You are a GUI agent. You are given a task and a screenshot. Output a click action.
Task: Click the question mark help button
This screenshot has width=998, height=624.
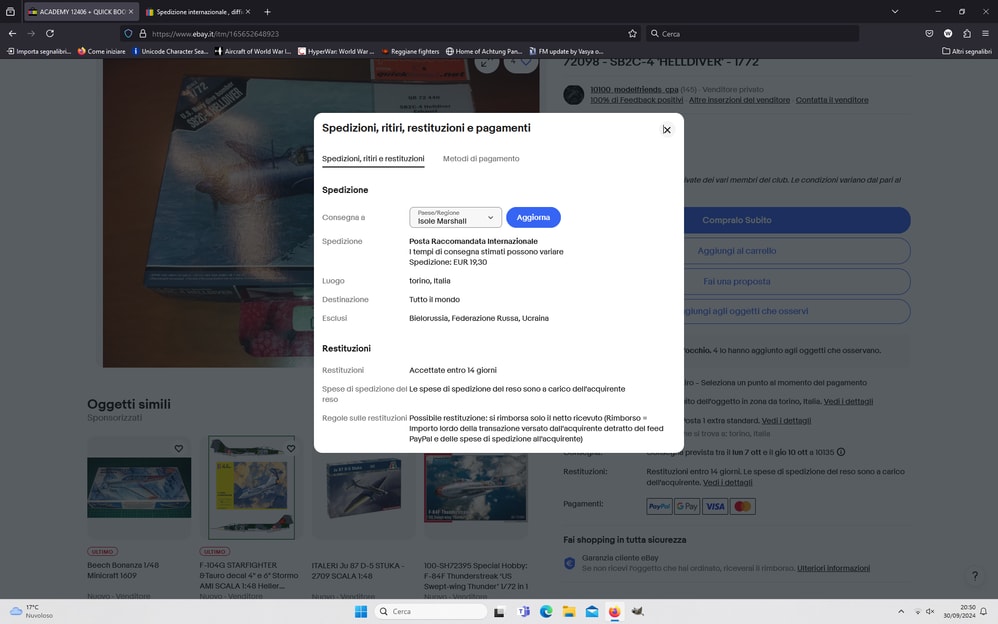pos(974,576)
